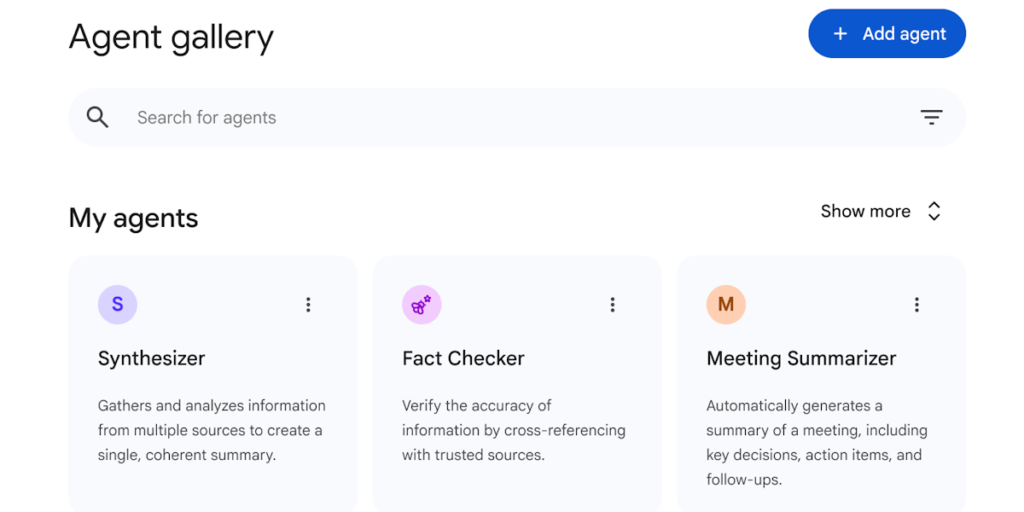The height and width of the screenshot is (512, 1024).
Task: Click the plus icon in Add agent
Action: 840,34
